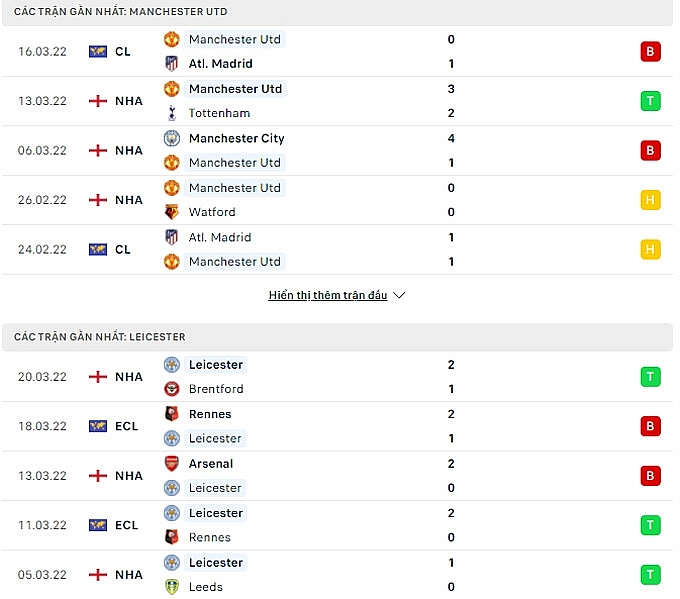This screenshot has width=680, height=599.
Task: Select the 'Các trận gần nhất: Manchester Utd' header
Action: pos(120,12)
